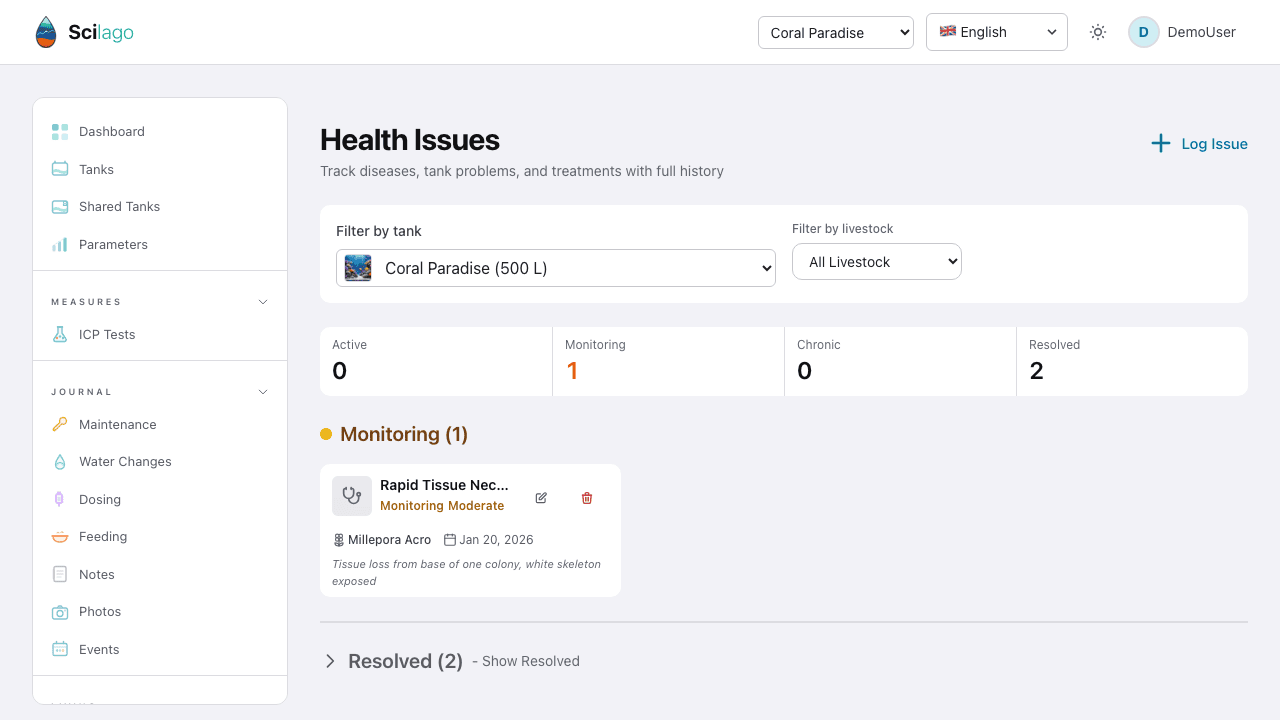Image resolution: width=1280 pixels, height=720 pixels.
Task: Select the Resolved stat card
Action: (x=1132, y=361)
